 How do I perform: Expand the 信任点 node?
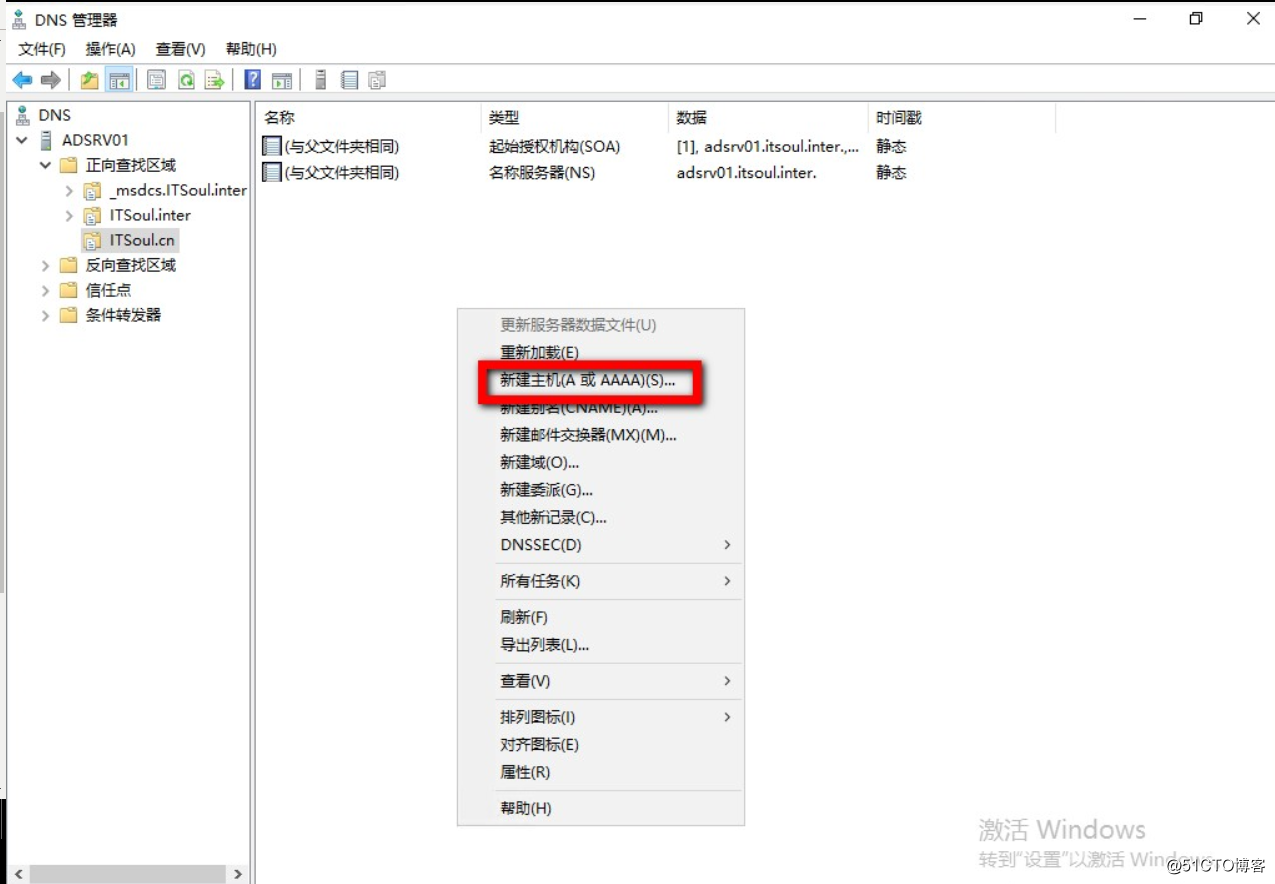point(46,290)
